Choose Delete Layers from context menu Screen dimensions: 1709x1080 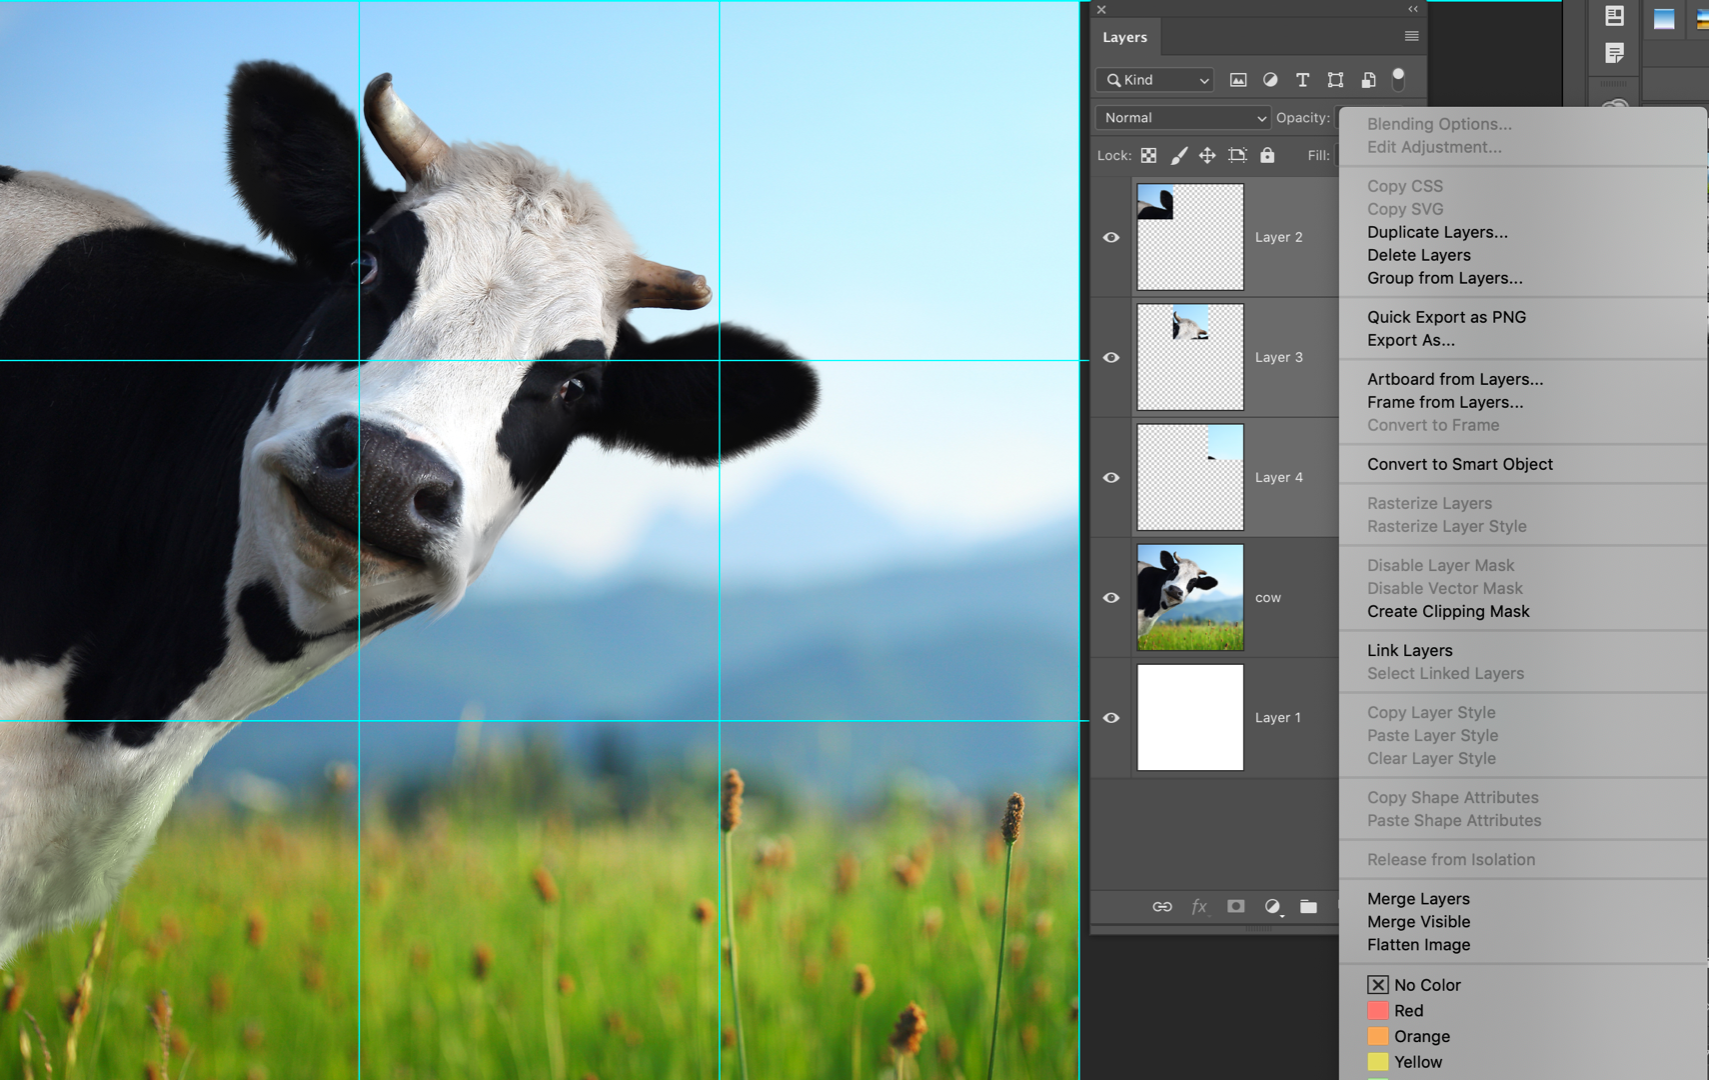(1419, 255)
